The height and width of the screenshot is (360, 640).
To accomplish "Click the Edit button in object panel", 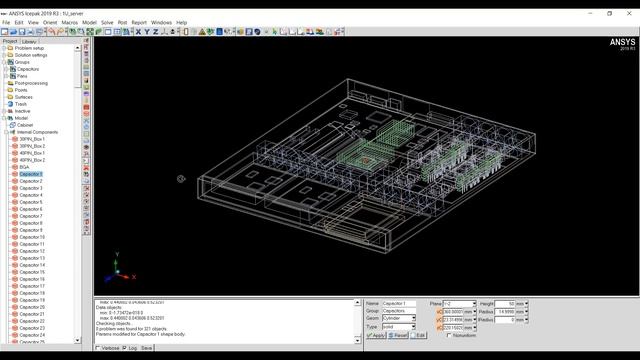I will pos(418,336).
